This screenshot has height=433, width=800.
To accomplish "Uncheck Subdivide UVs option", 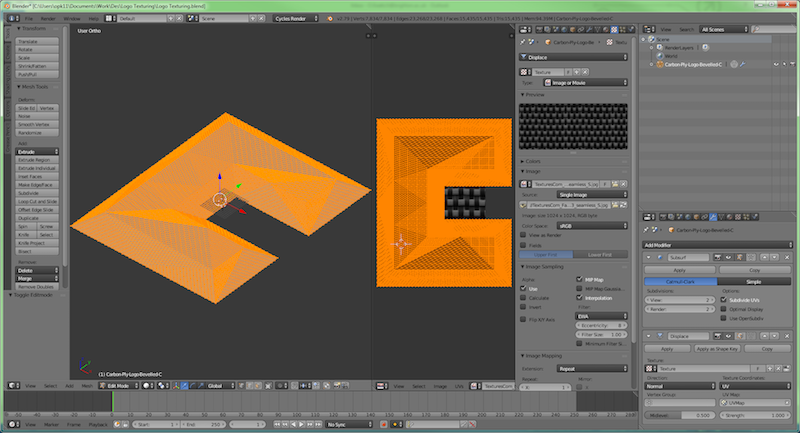I will coord(723,300).
